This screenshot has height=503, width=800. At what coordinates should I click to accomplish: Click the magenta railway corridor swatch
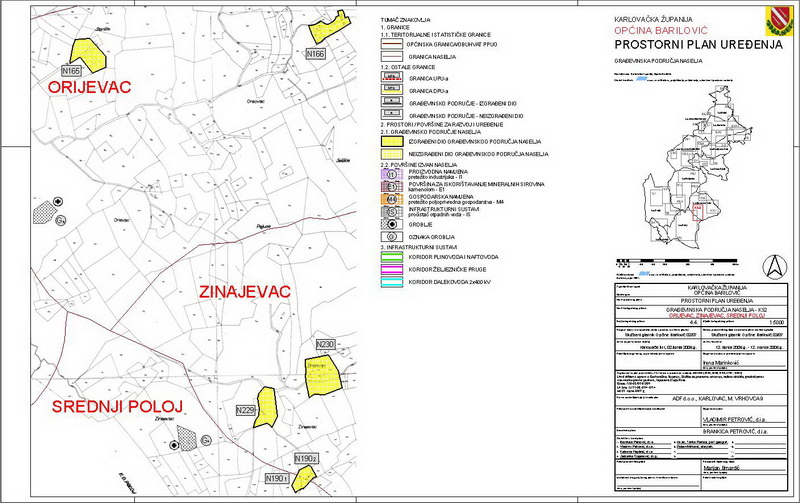point(391,269)
